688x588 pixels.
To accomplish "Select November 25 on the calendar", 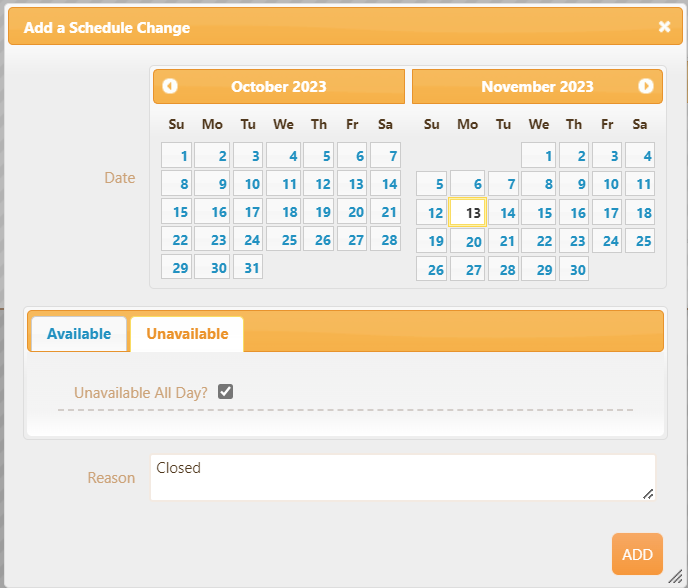I will (x=640, y=240).
